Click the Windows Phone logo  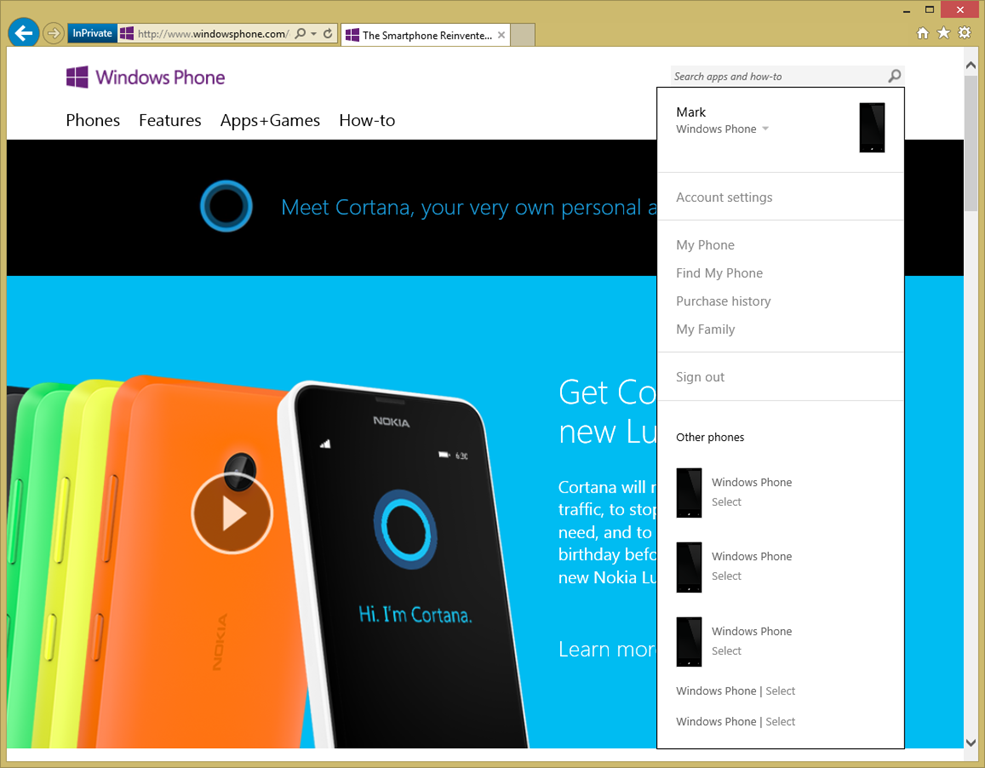pos(145,77)
